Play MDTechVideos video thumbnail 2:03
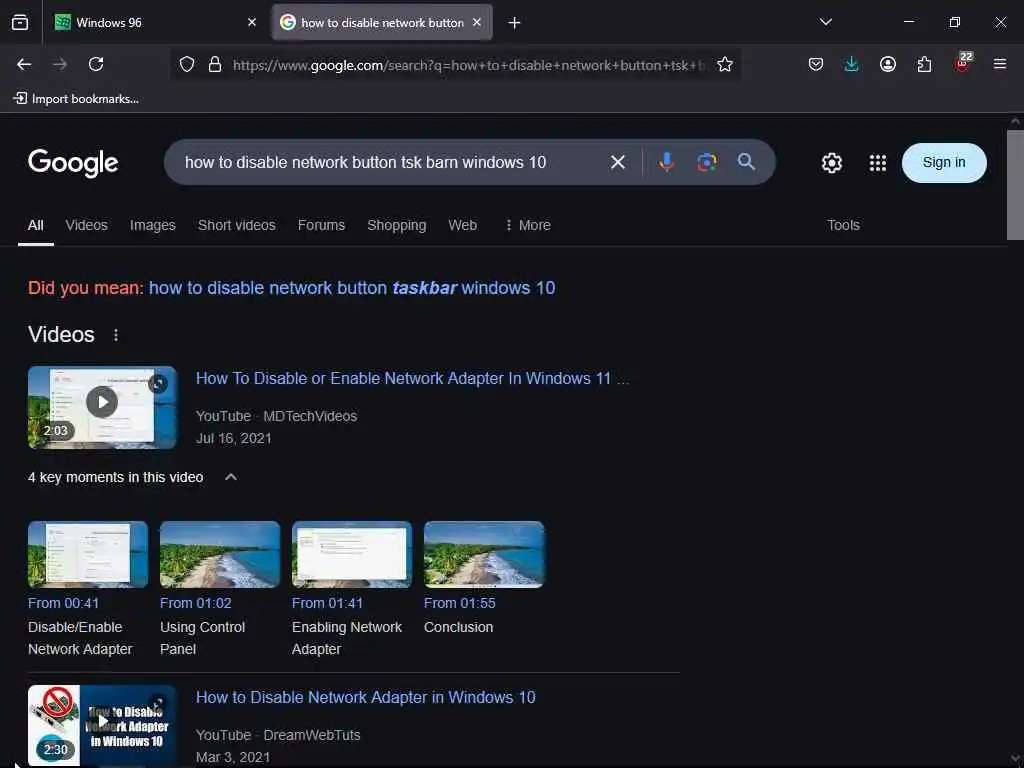The image size is (1024, 768). [102, 408]
